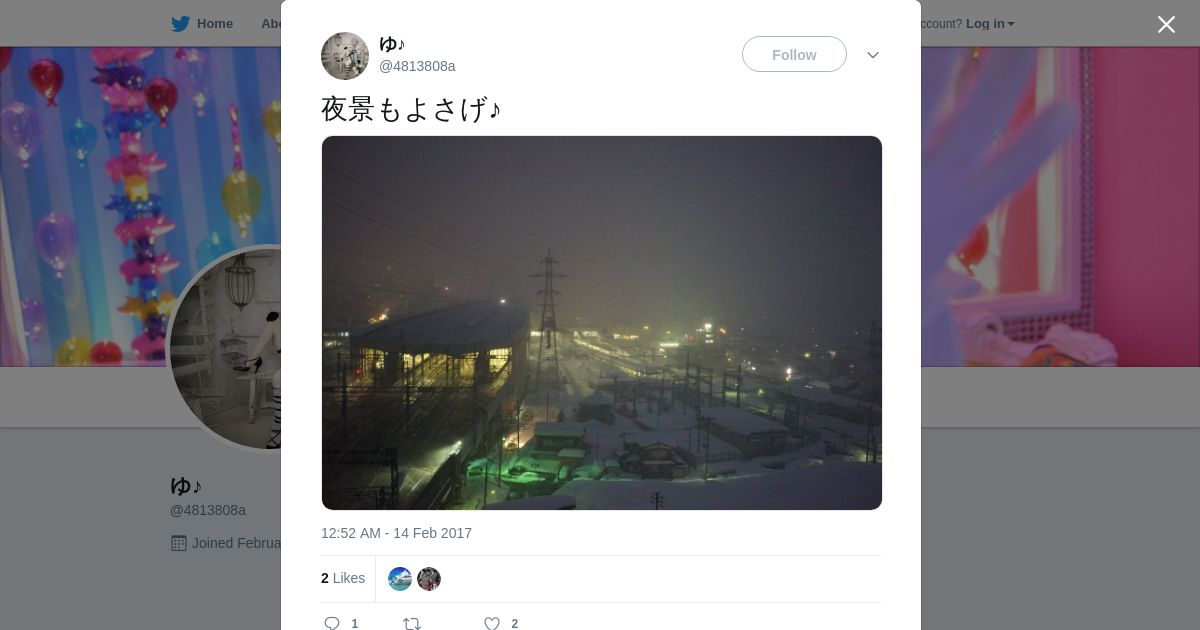Open the About menu item

tap(271, 24)
